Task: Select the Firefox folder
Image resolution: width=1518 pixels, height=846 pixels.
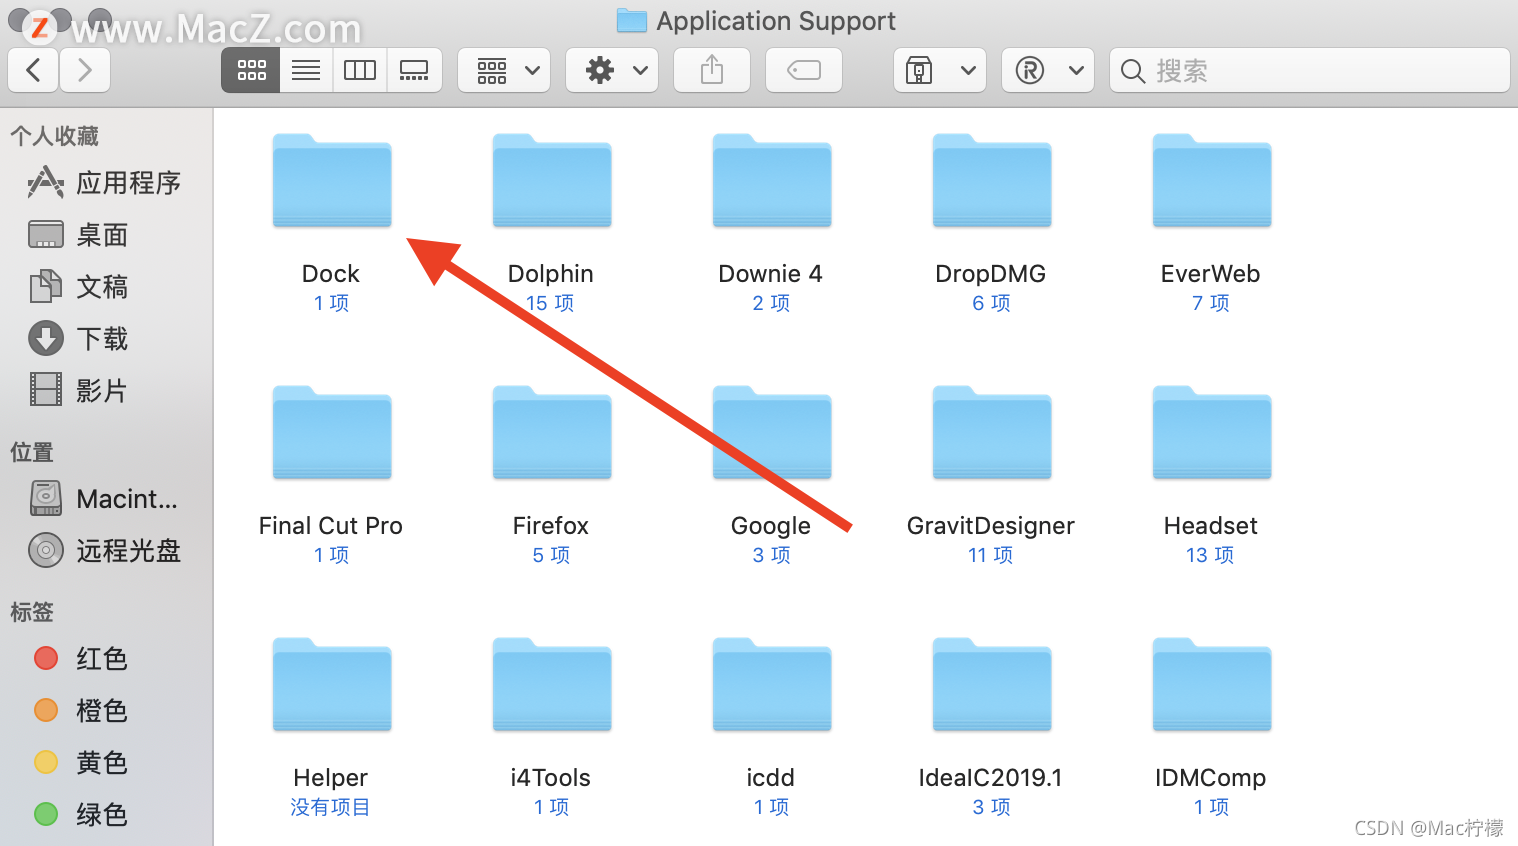Action: (552, 433)
